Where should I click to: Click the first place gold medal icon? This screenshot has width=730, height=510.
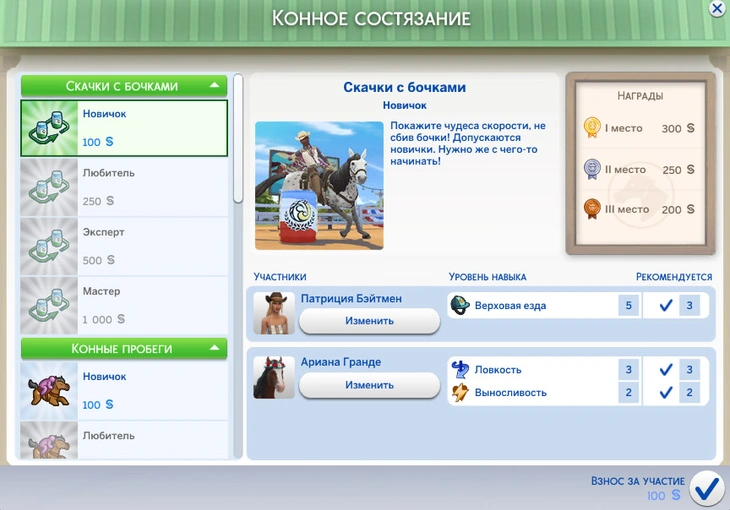coord(592,128)
